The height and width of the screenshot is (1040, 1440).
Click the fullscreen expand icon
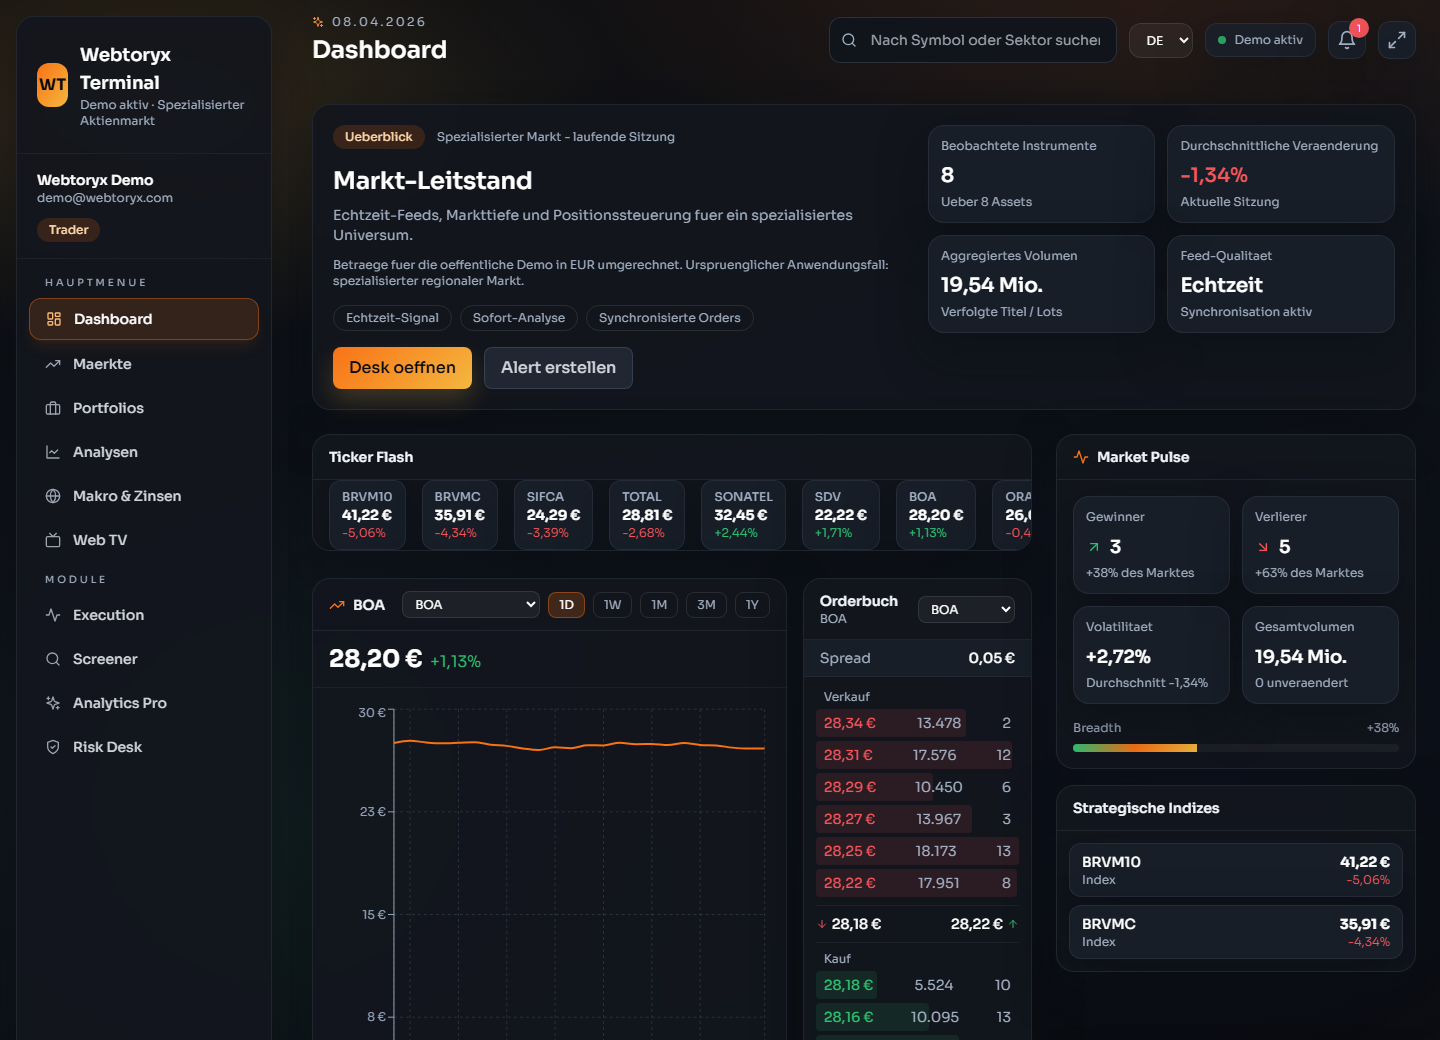coord(1397,40)
